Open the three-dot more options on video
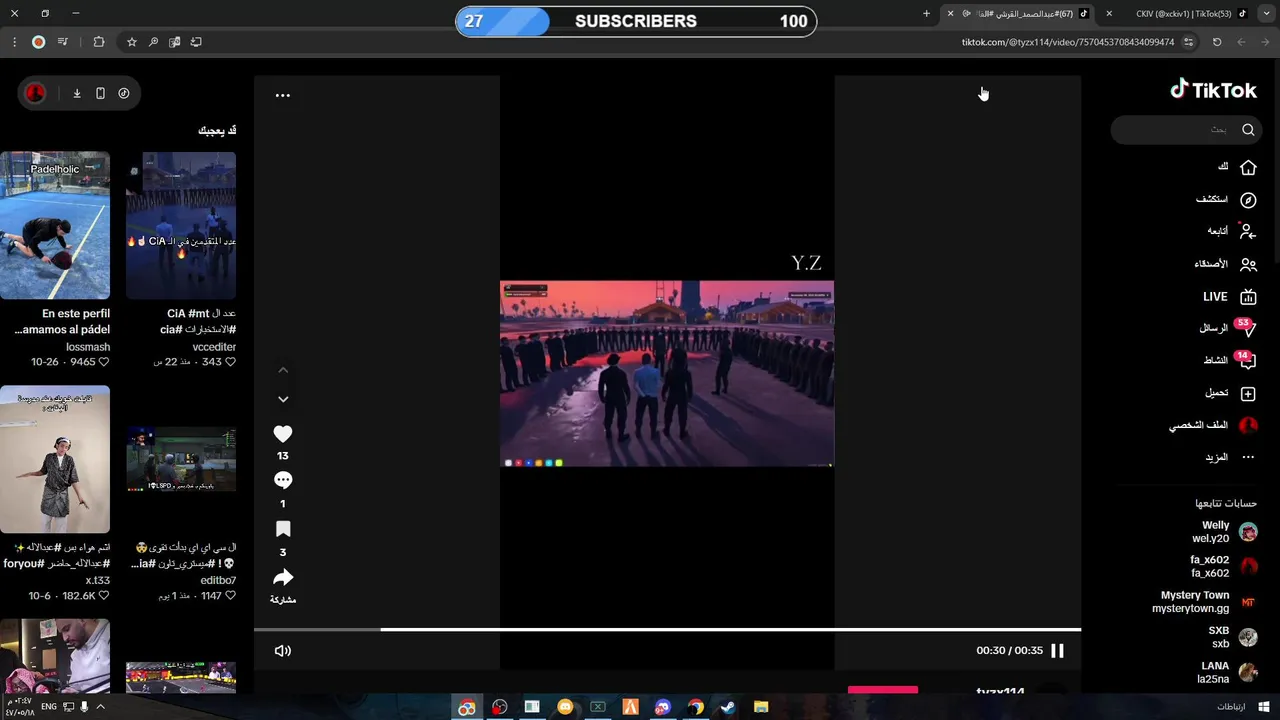This screenshot has width=1280, height=720. click(x=283, y=95)
